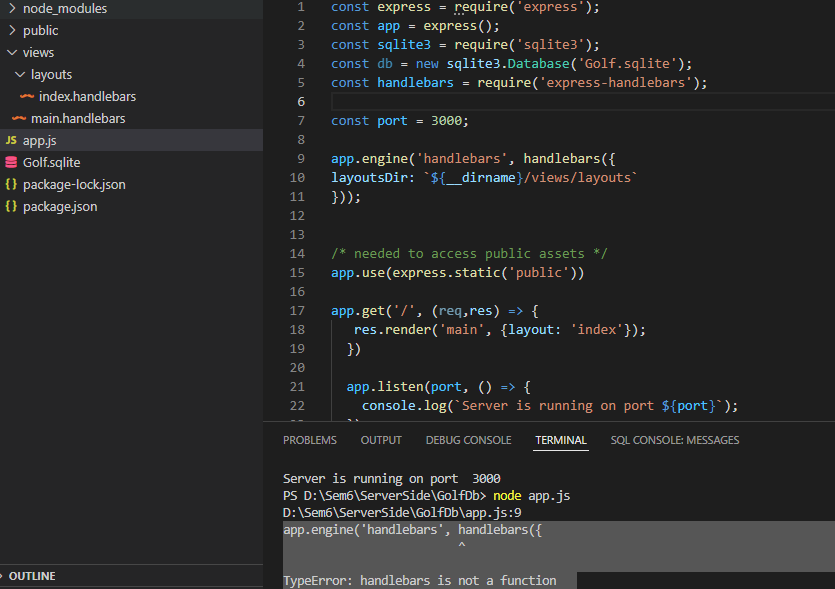Open index.handlebars in the explorer
The height and width of the screenshot is (589, 835).
click(87, 97)
